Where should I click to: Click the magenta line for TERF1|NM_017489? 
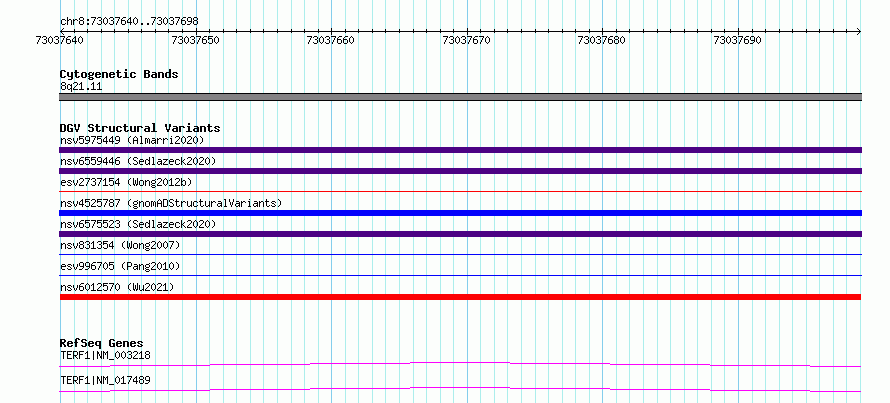460,389
